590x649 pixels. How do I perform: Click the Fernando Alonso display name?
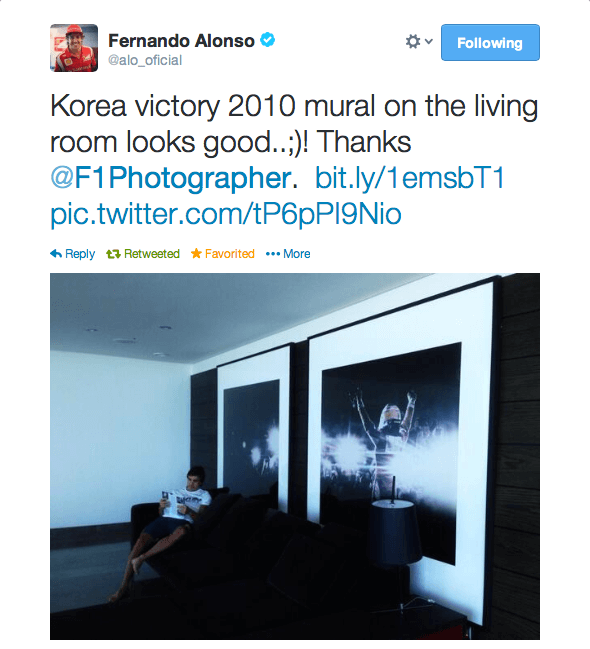[181, 41]
